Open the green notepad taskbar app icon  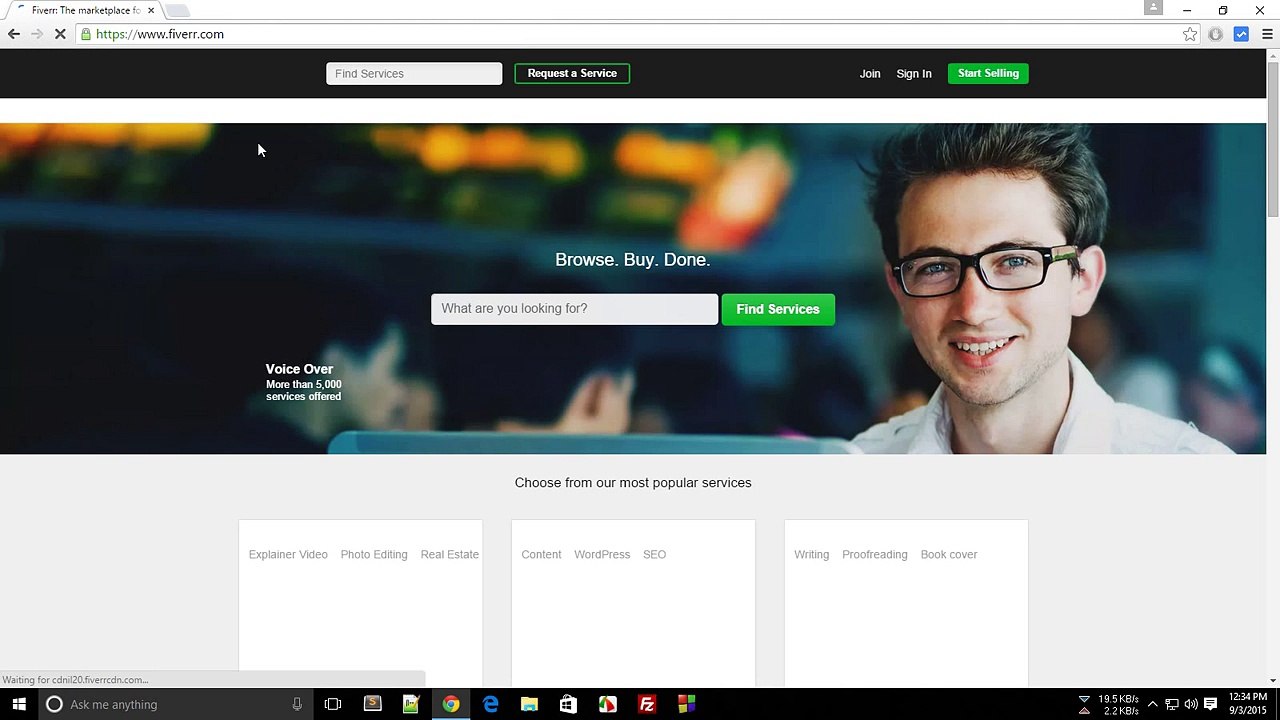[x=411, y=704]
